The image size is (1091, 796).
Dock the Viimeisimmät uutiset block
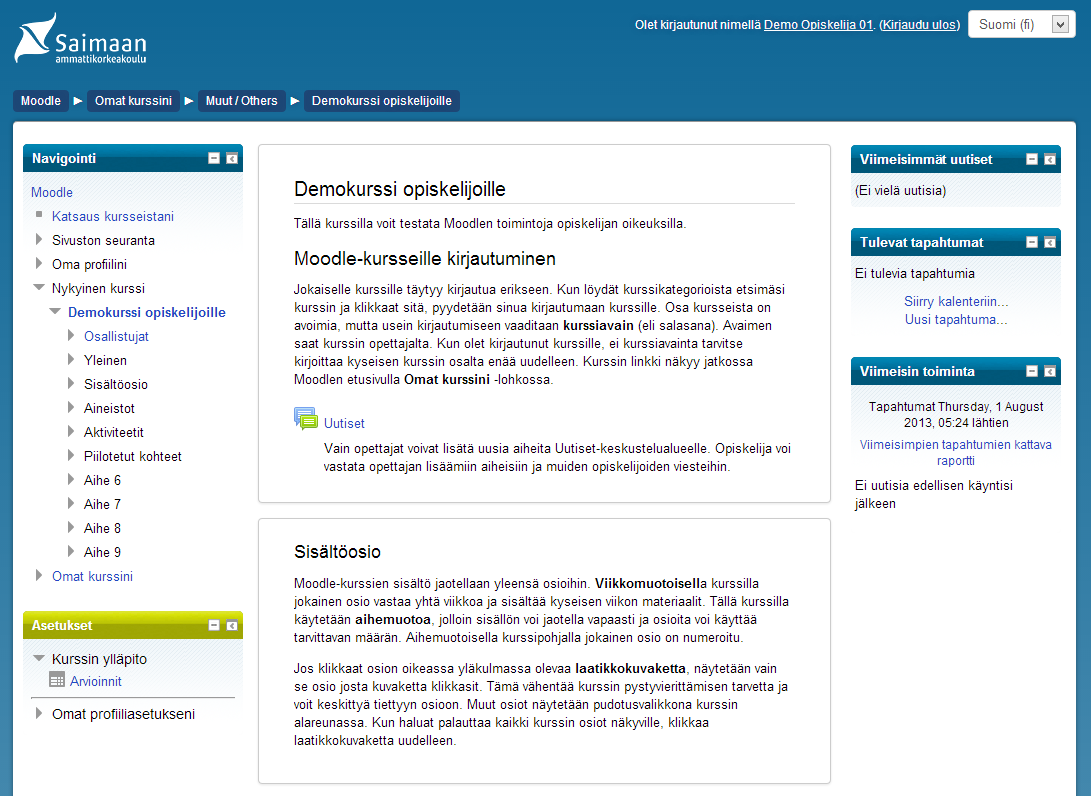click(1050, 159)
